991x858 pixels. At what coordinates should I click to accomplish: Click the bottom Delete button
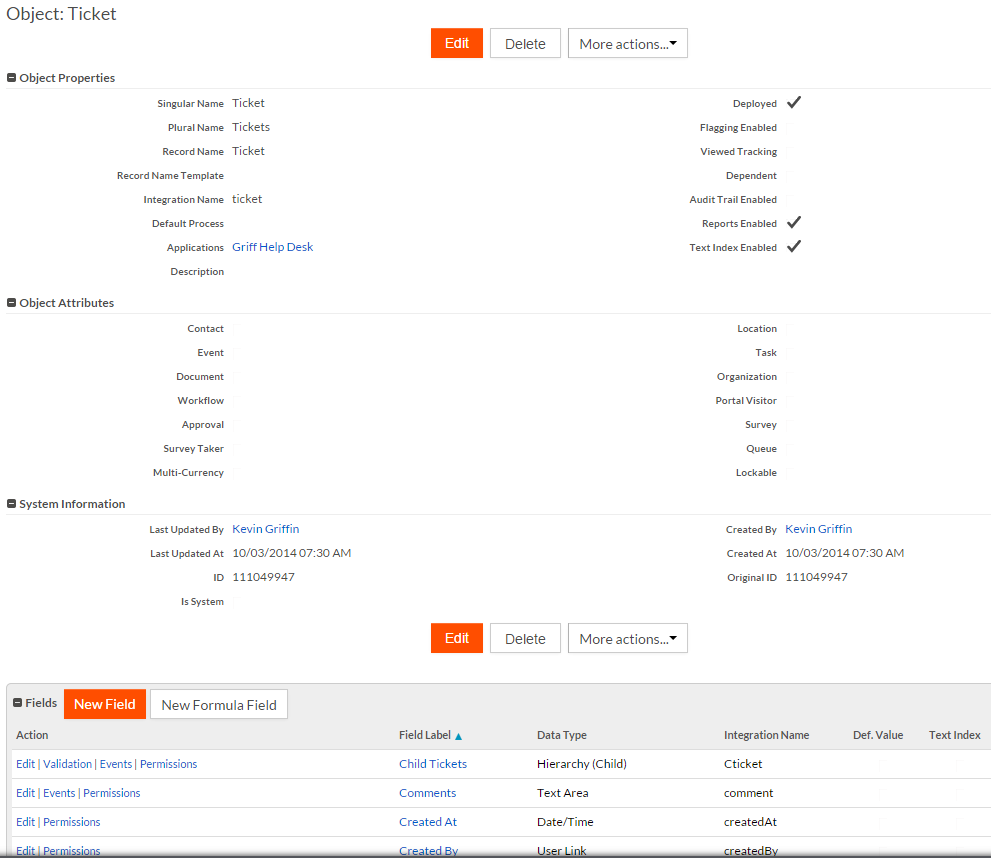click(x=525, y=638)
